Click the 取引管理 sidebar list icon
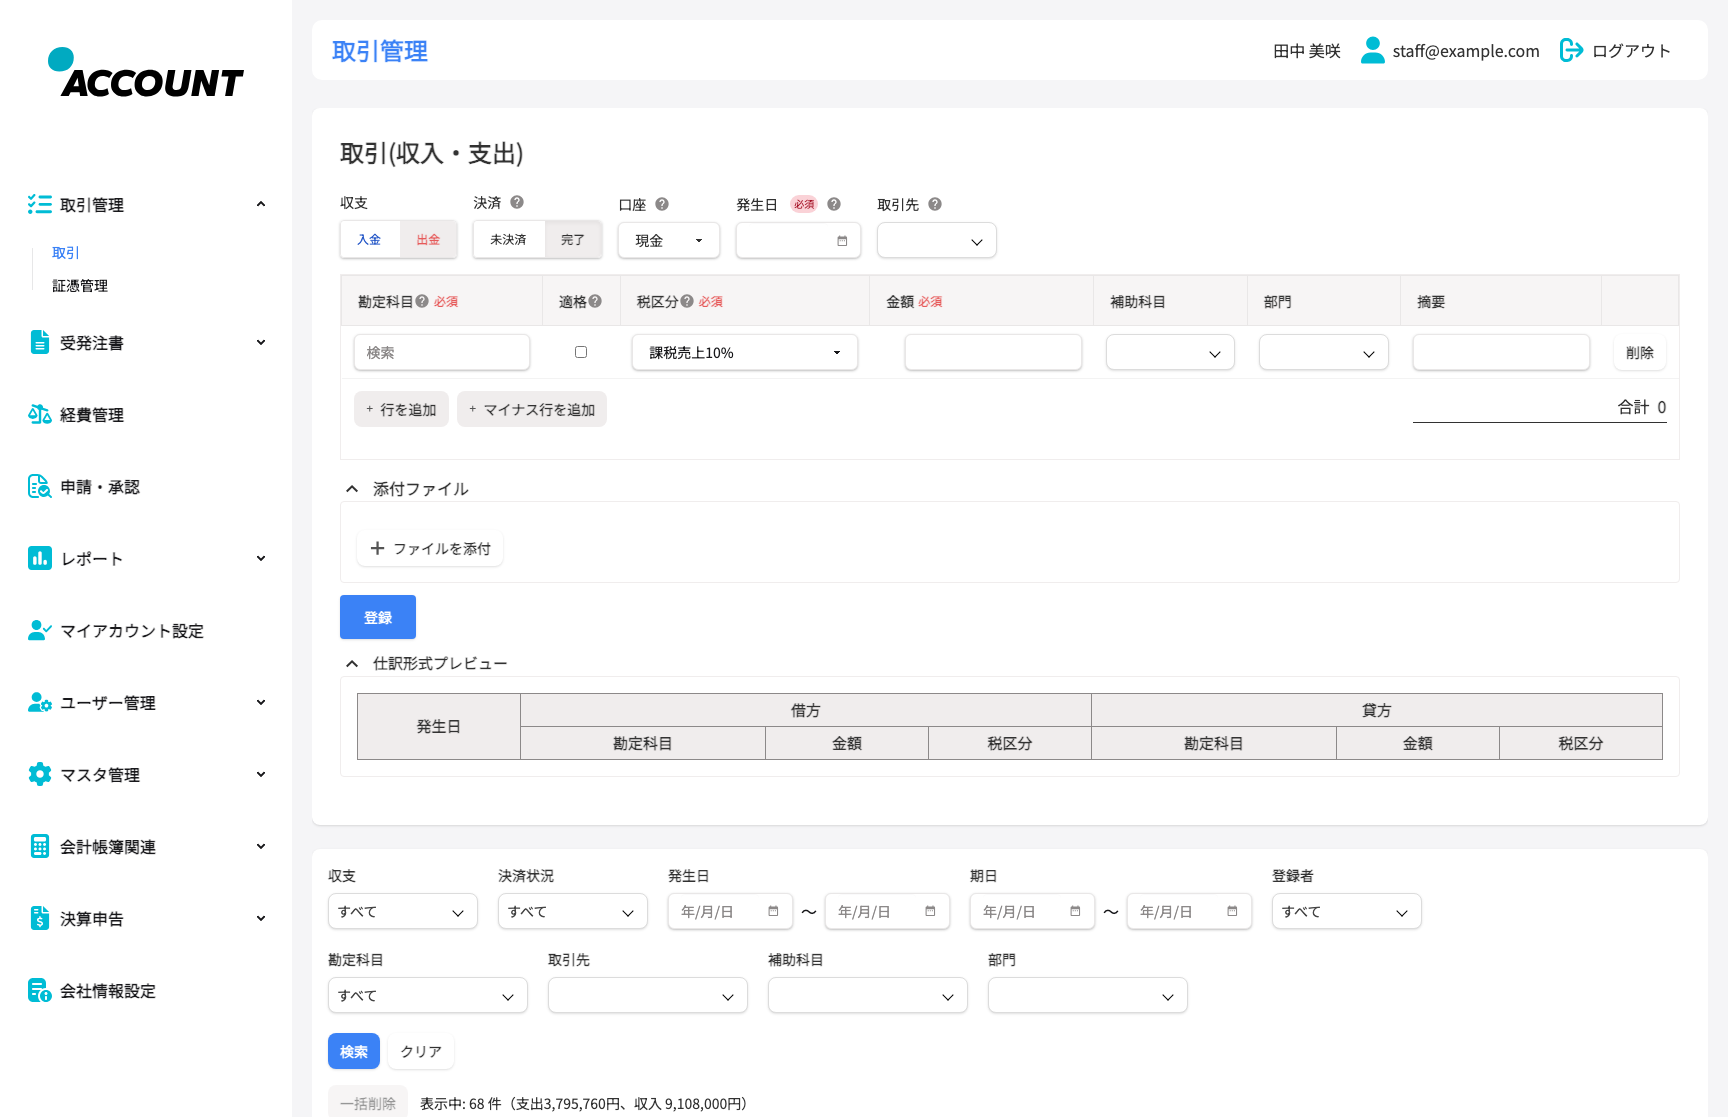 tap(40, 204)
